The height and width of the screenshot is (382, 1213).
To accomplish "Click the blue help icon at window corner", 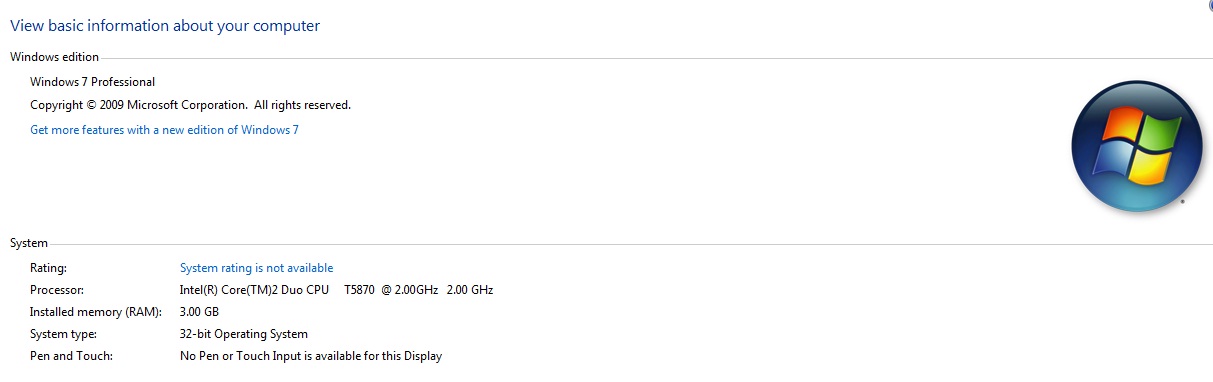I will click(1209, 4).
